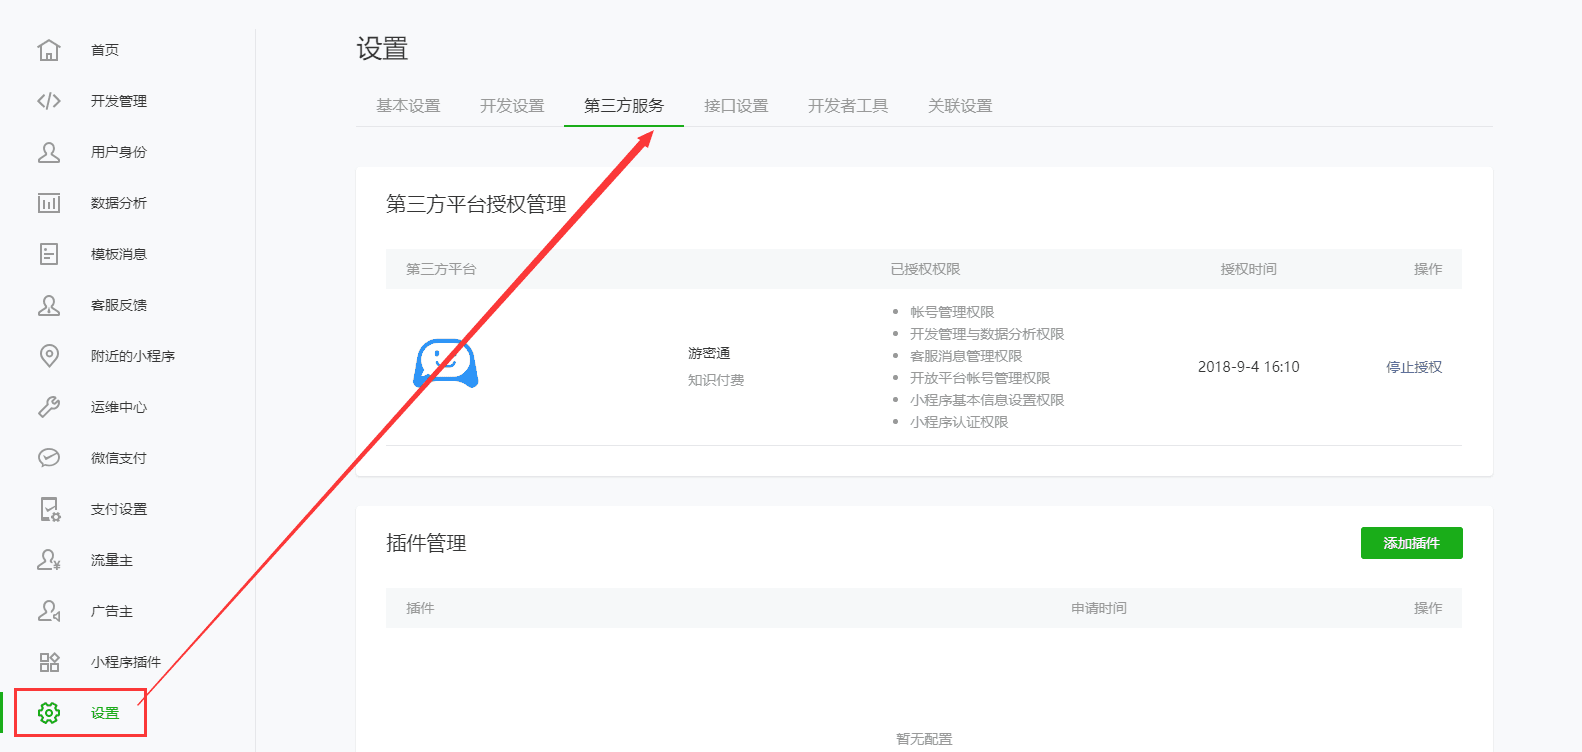The width and height of the screenshot is (1582, 752).
Task: Click the home icon in sidebar
Action: (49, 50)
